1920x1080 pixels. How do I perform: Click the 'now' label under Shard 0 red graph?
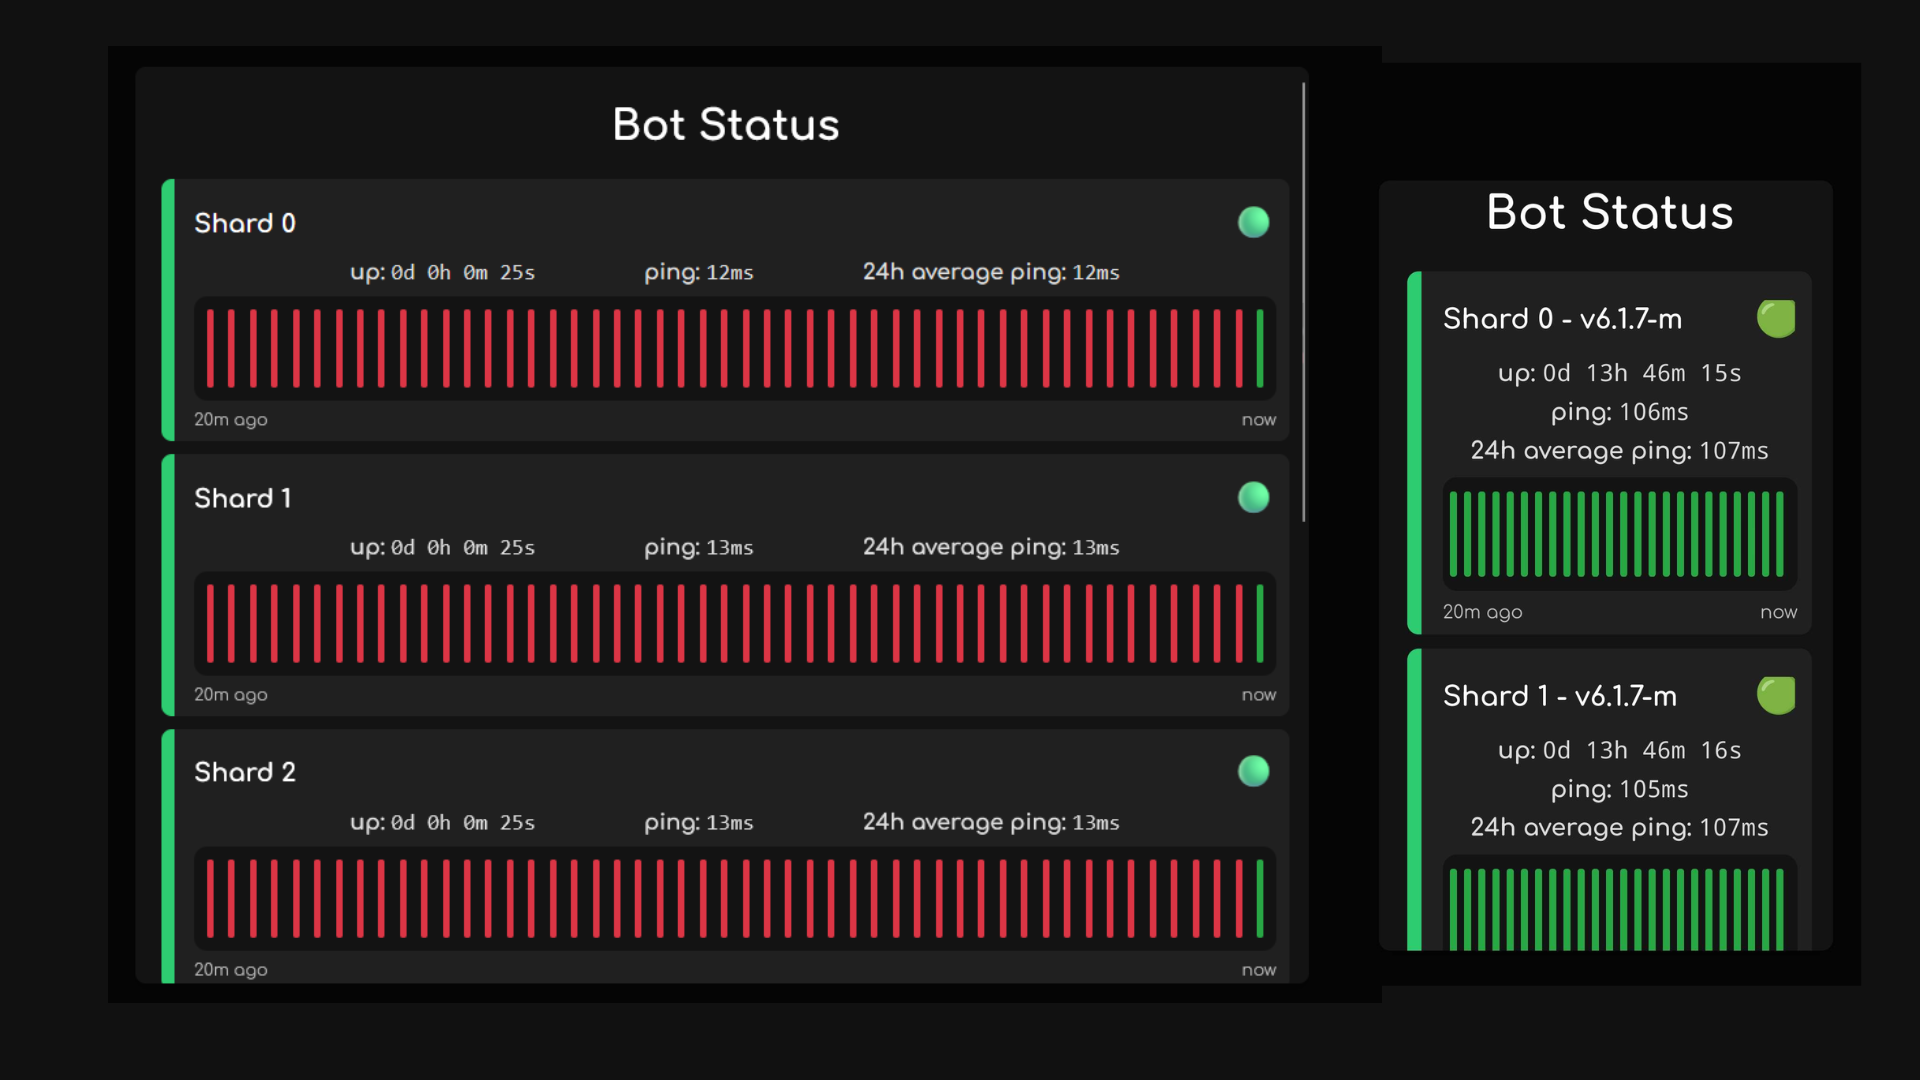(1259, 420)
